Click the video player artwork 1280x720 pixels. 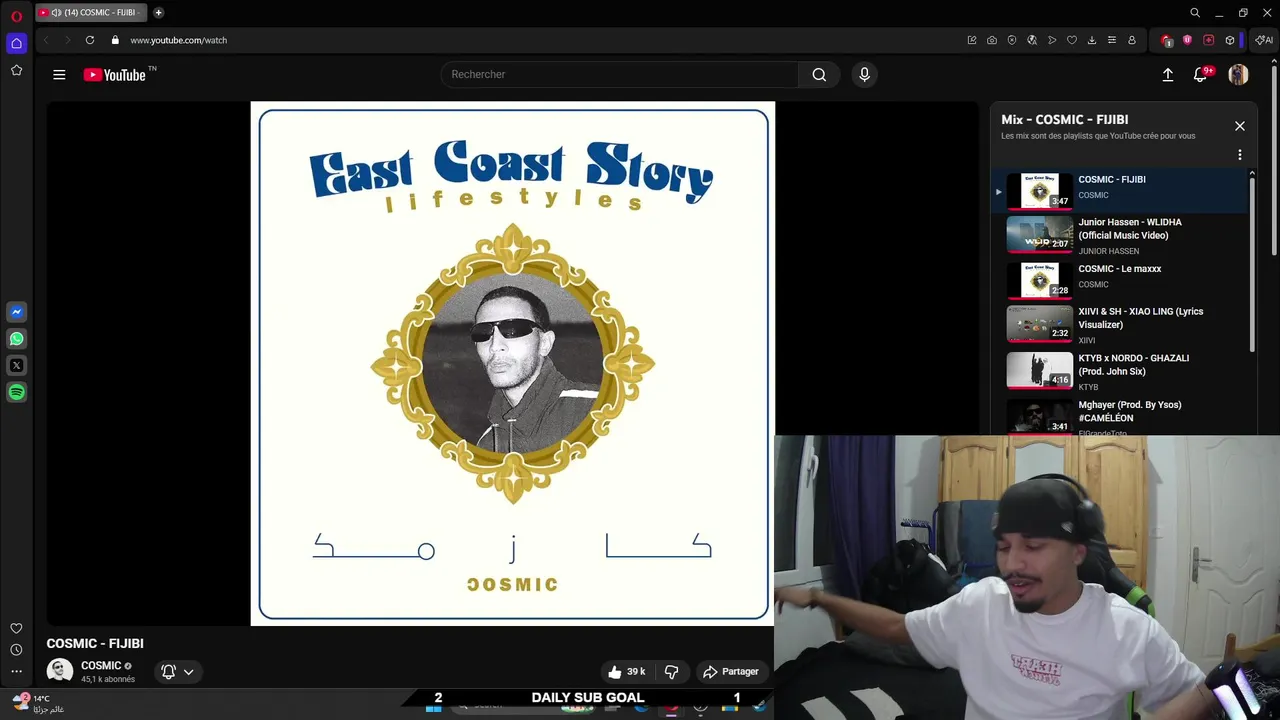tap(512, 363)
